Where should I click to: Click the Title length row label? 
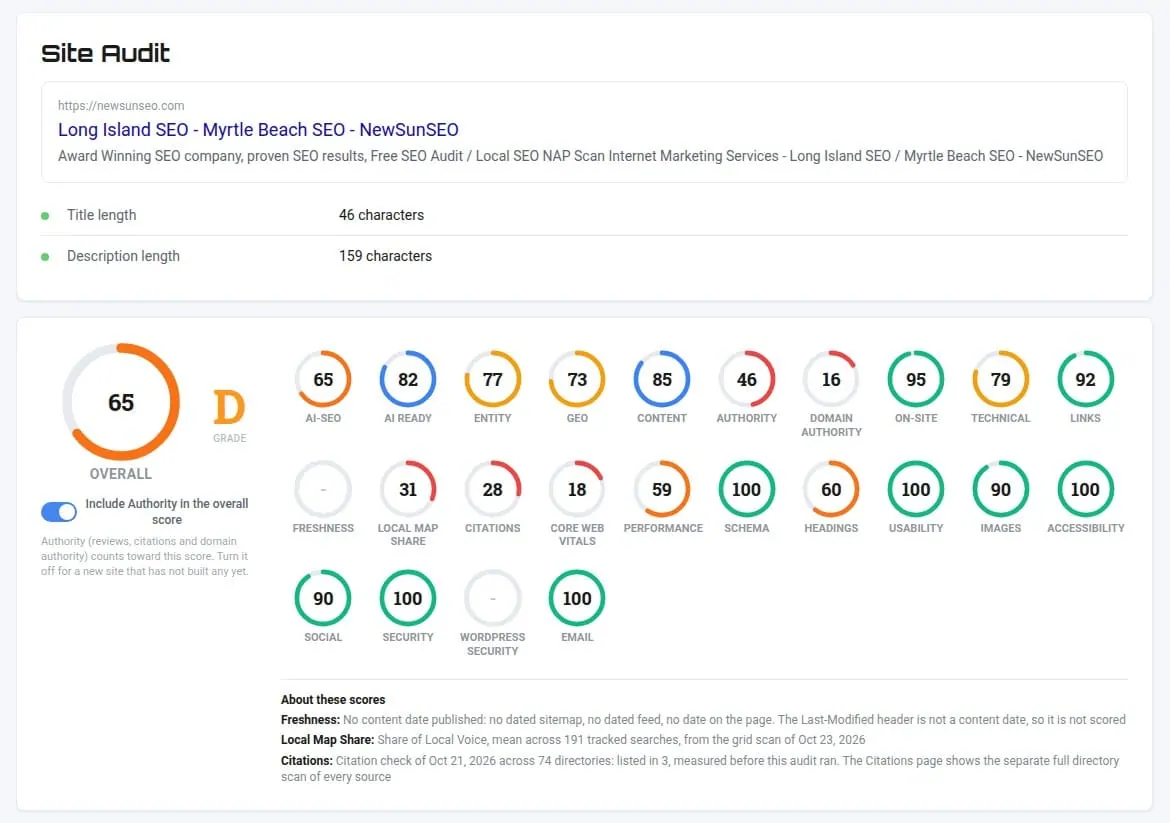(x=101, y=215)
